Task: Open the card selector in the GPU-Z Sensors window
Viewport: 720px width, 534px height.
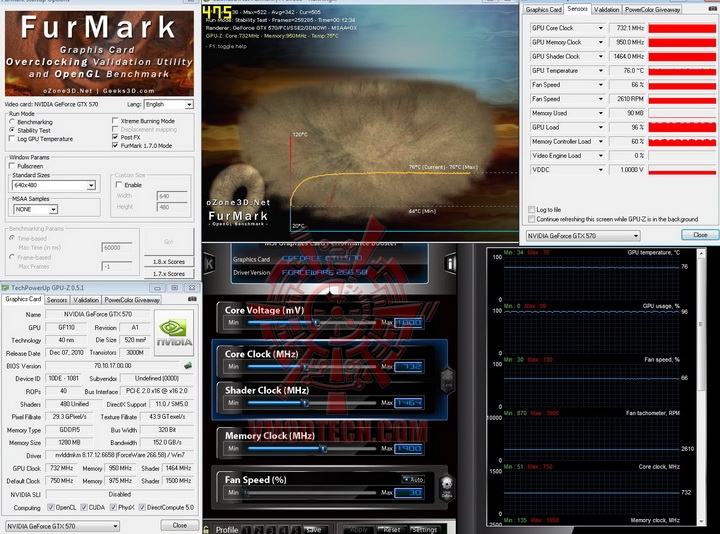Action: pyautogui.click(x=583, y=236)
